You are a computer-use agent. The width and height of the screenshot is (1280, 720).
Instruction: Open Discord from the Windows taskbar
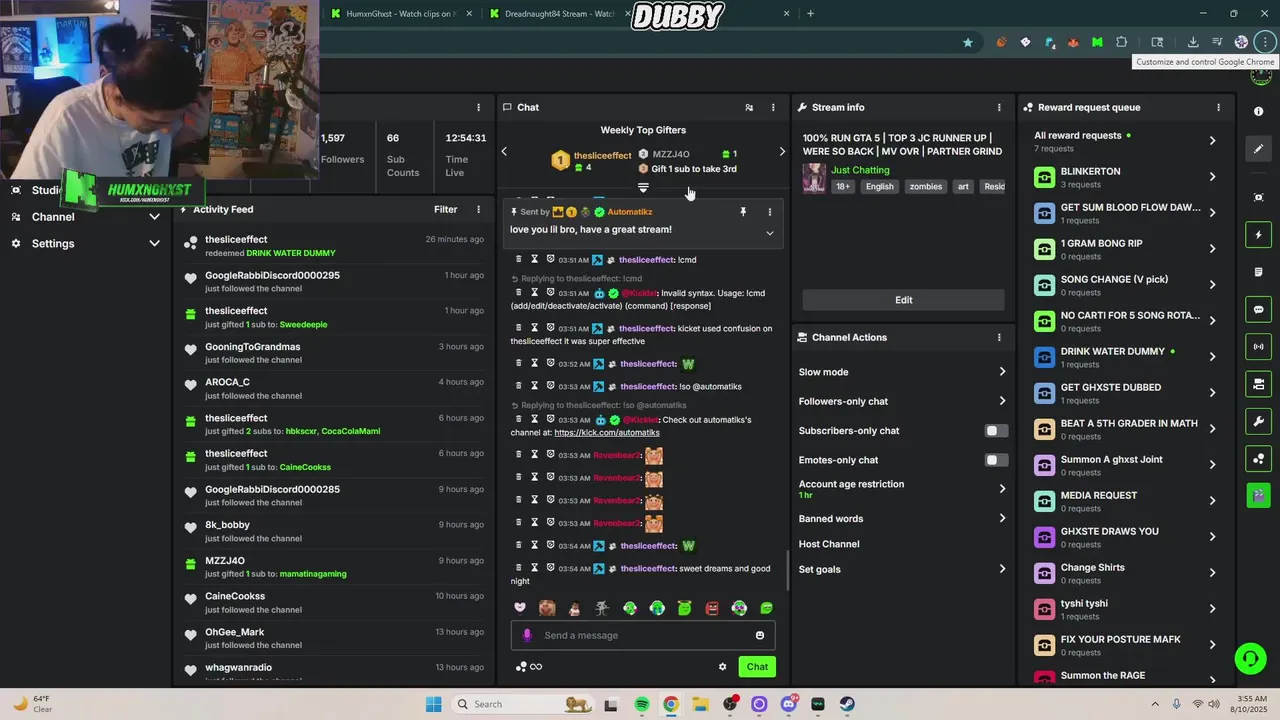point(788,704)
